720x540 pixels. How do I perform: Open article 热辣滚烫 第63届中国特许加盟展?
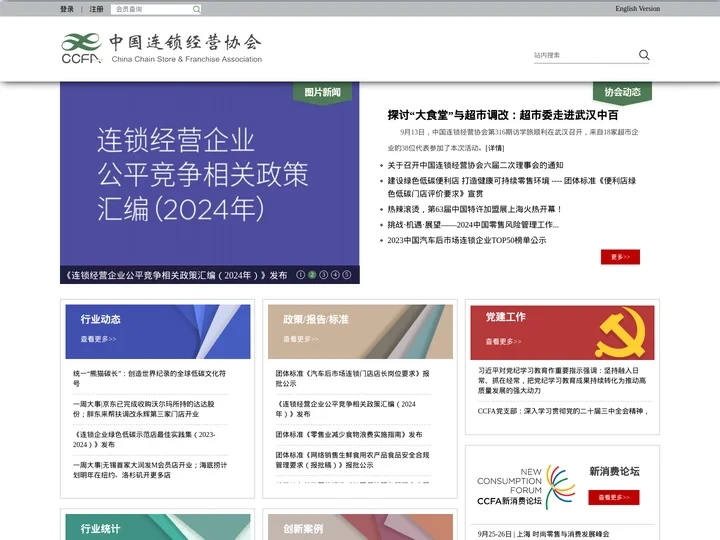[475, 209]
